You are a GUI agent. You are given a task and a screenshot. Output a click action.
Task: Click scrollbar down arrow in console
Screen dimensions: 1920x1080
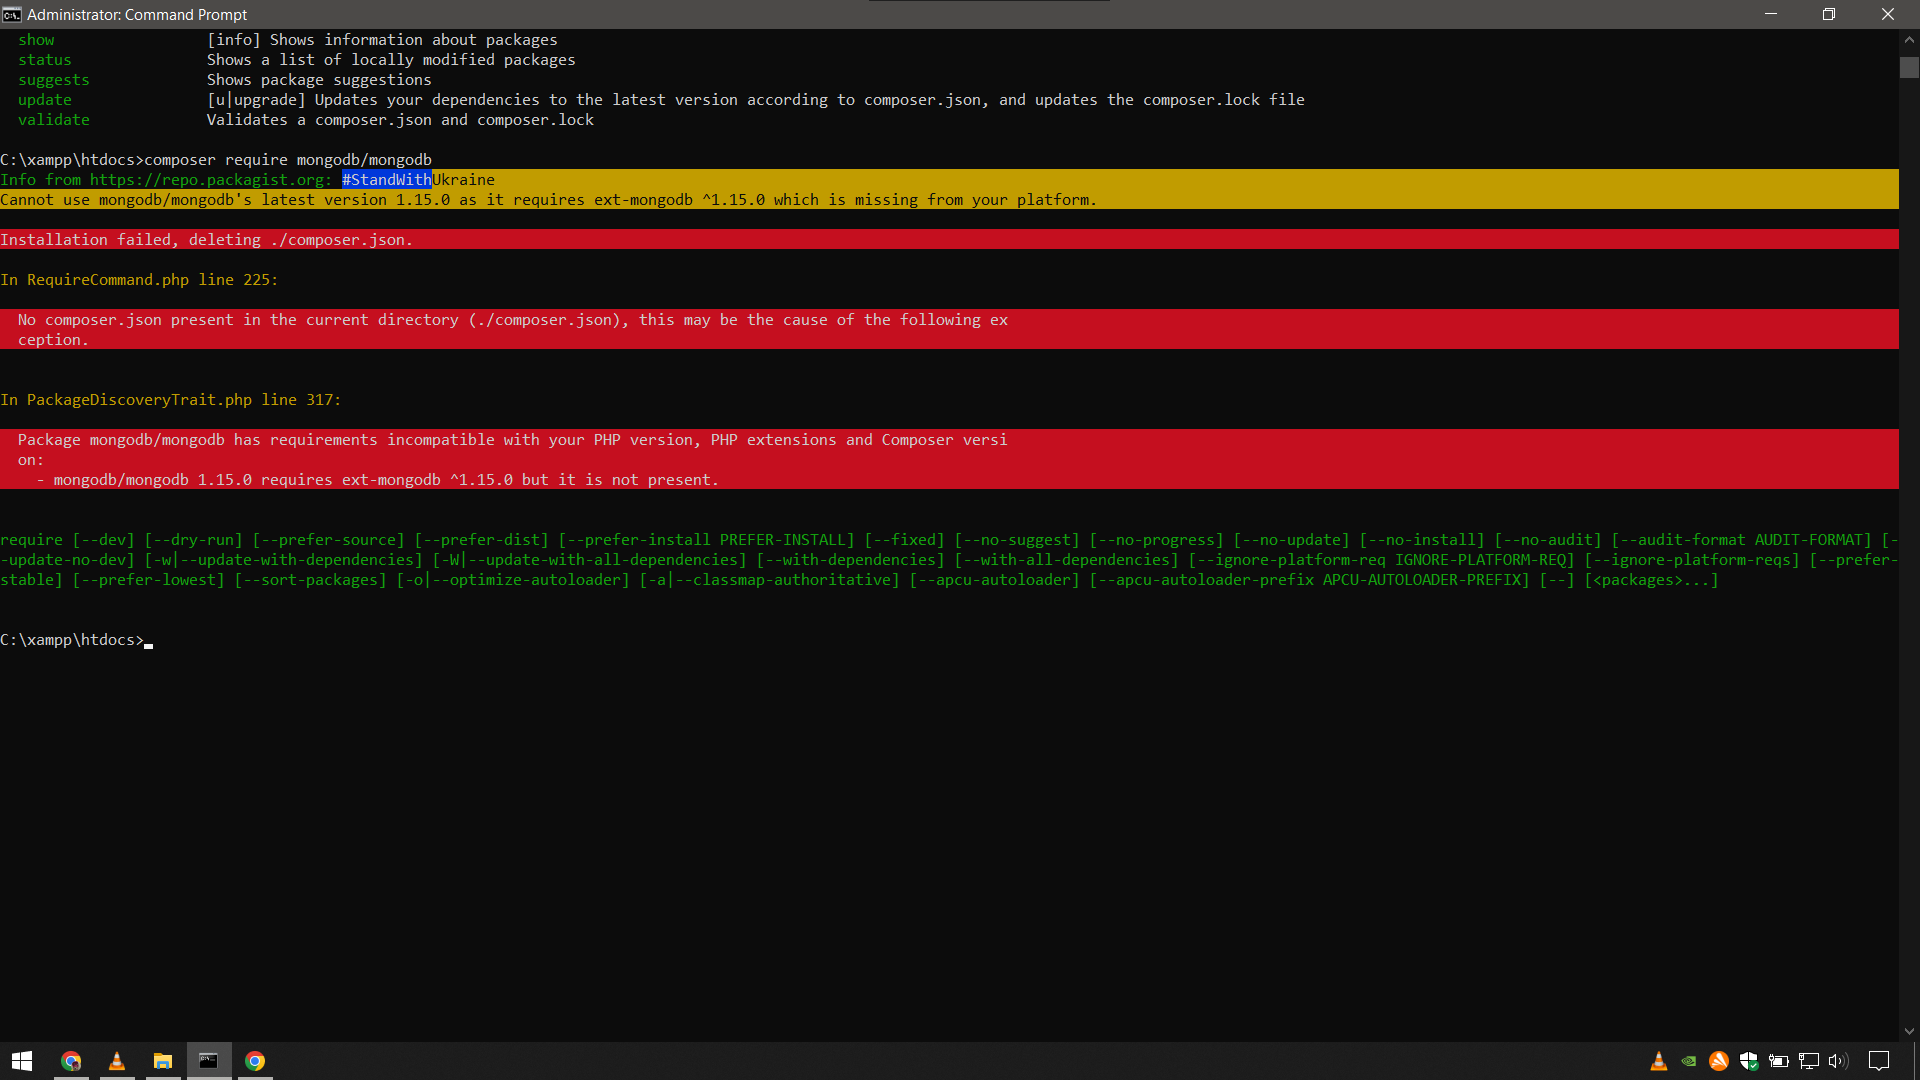coord(1909,1031)
